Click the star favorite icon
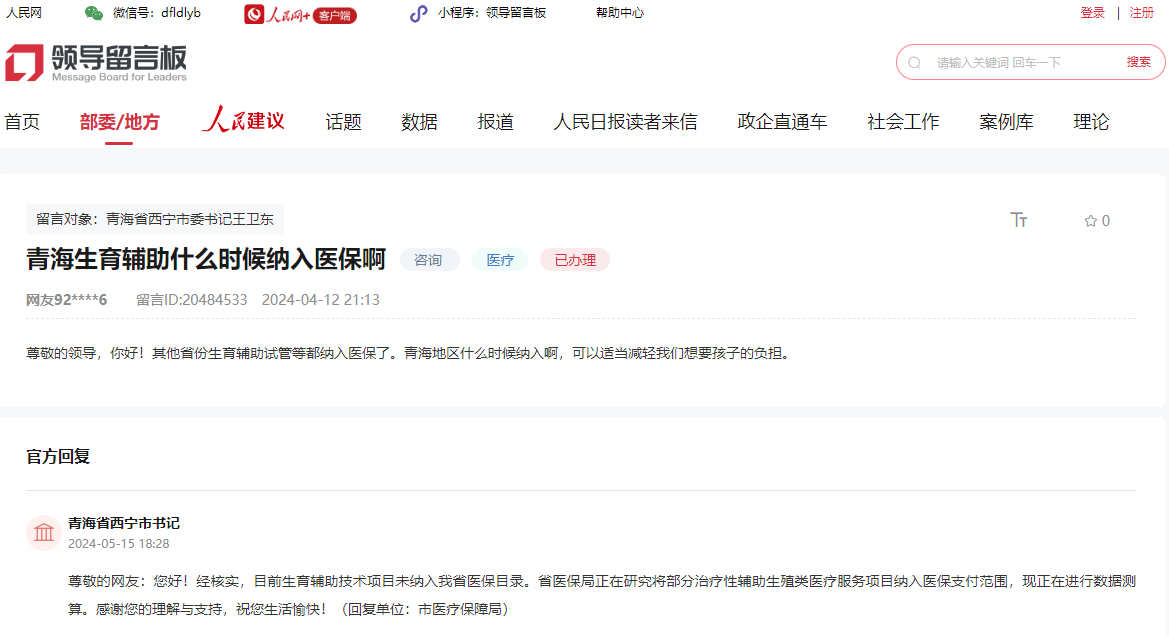Image resolution: width=1169 pixels, height=637 pixels. [x=1089, y=220]
